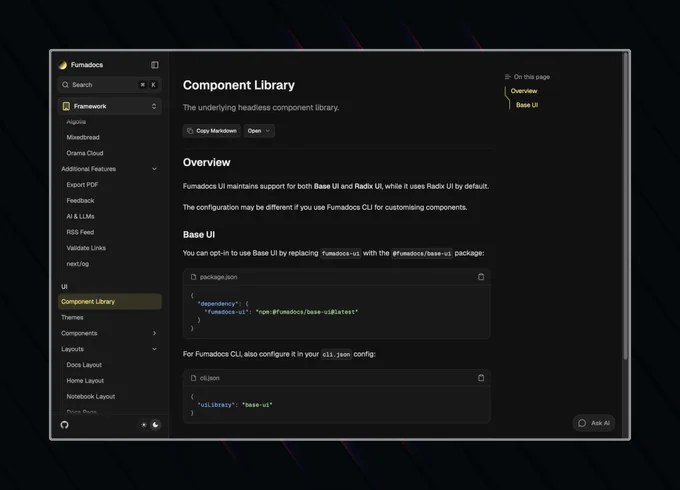This screenshot has height=490, width=680.
Task: Jump to Overview in page outline
Action: (524, 91)
